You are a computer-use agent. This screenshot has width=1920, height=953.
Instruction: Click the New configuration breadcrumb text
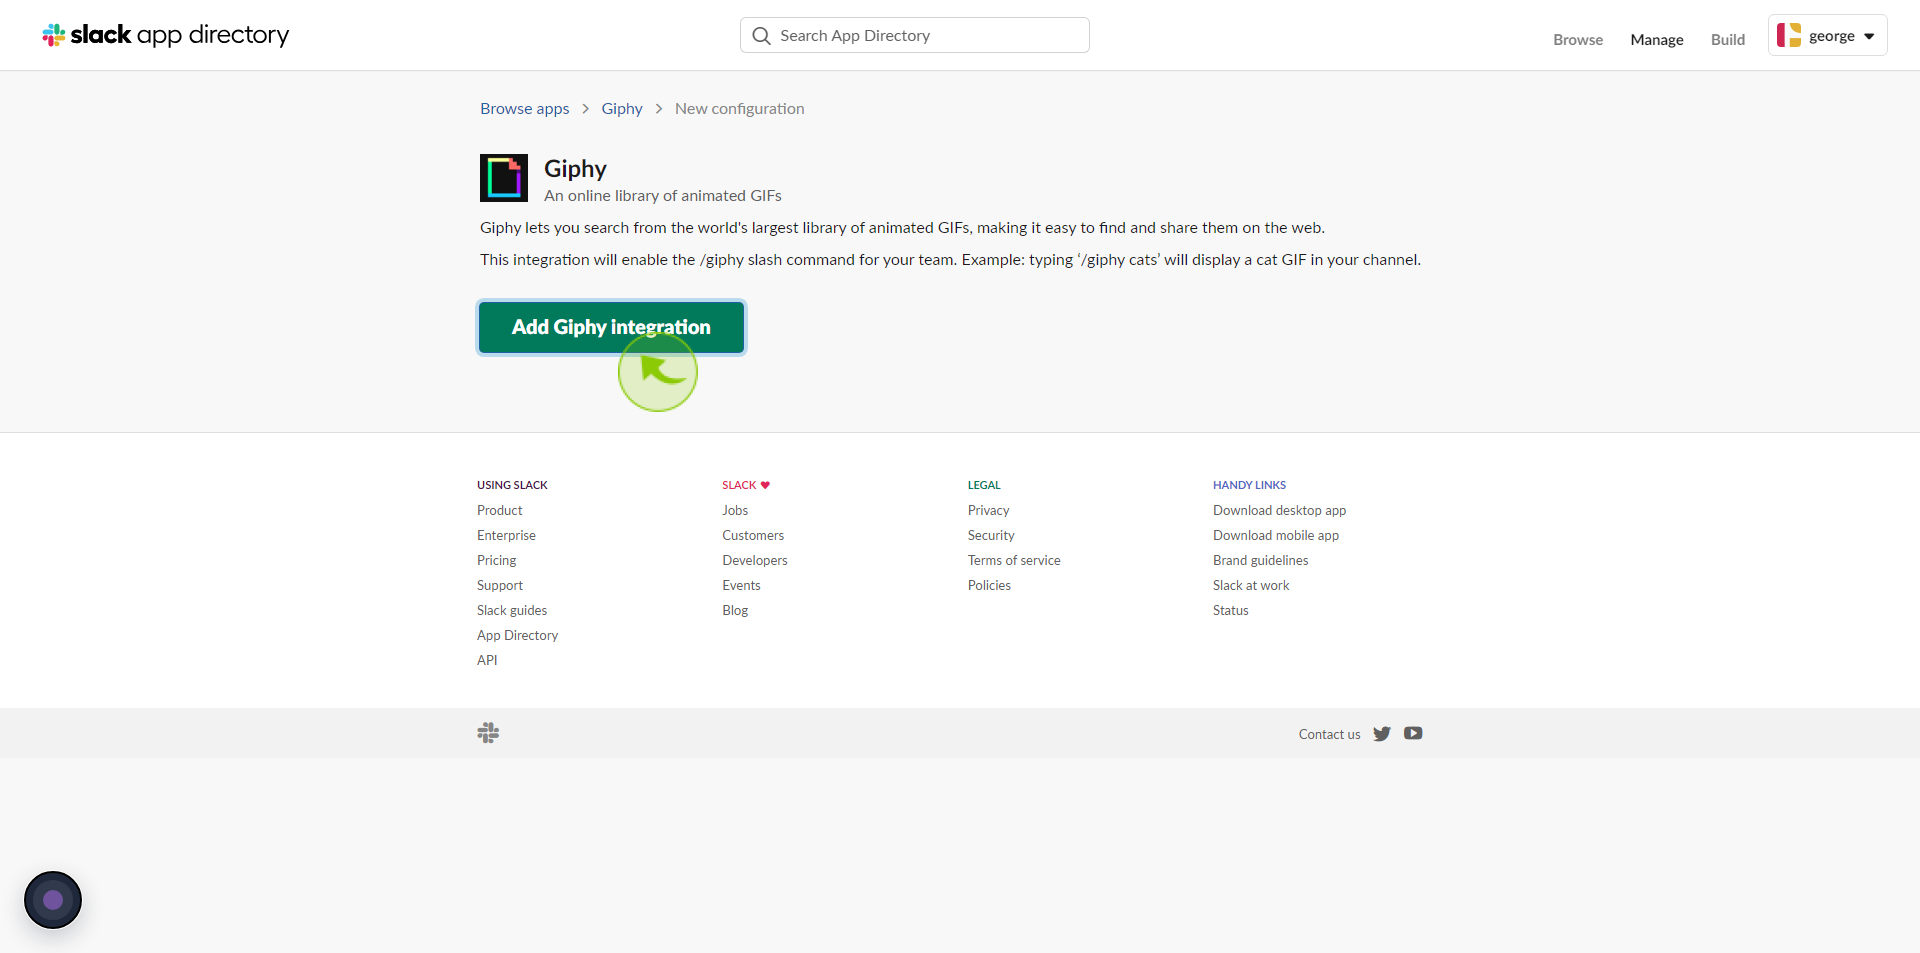point(740,109)
